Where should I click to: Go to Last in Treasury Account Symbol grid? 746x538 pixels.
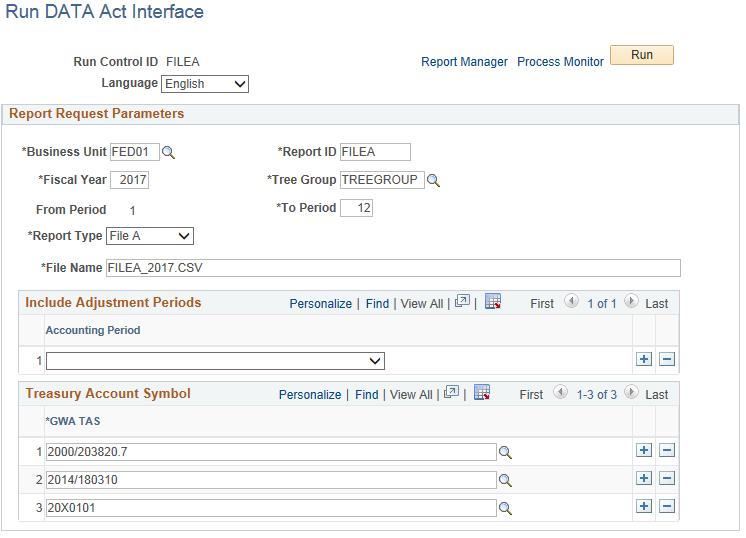click(x=657, y=395)
